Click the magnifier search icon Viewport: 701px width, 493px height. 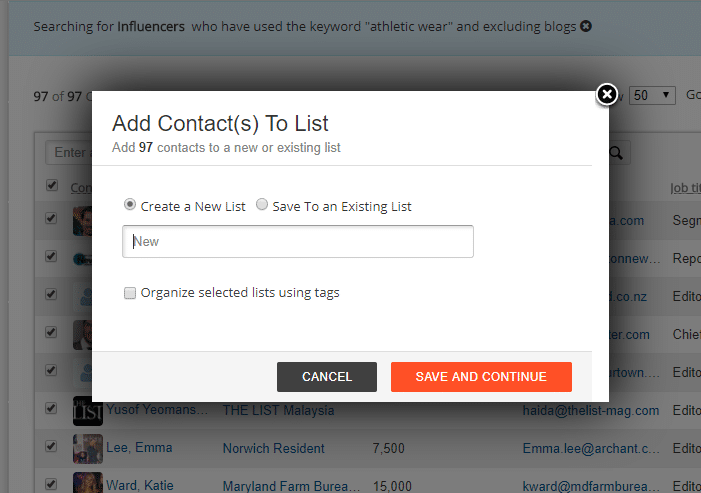[x=616, y=153]
